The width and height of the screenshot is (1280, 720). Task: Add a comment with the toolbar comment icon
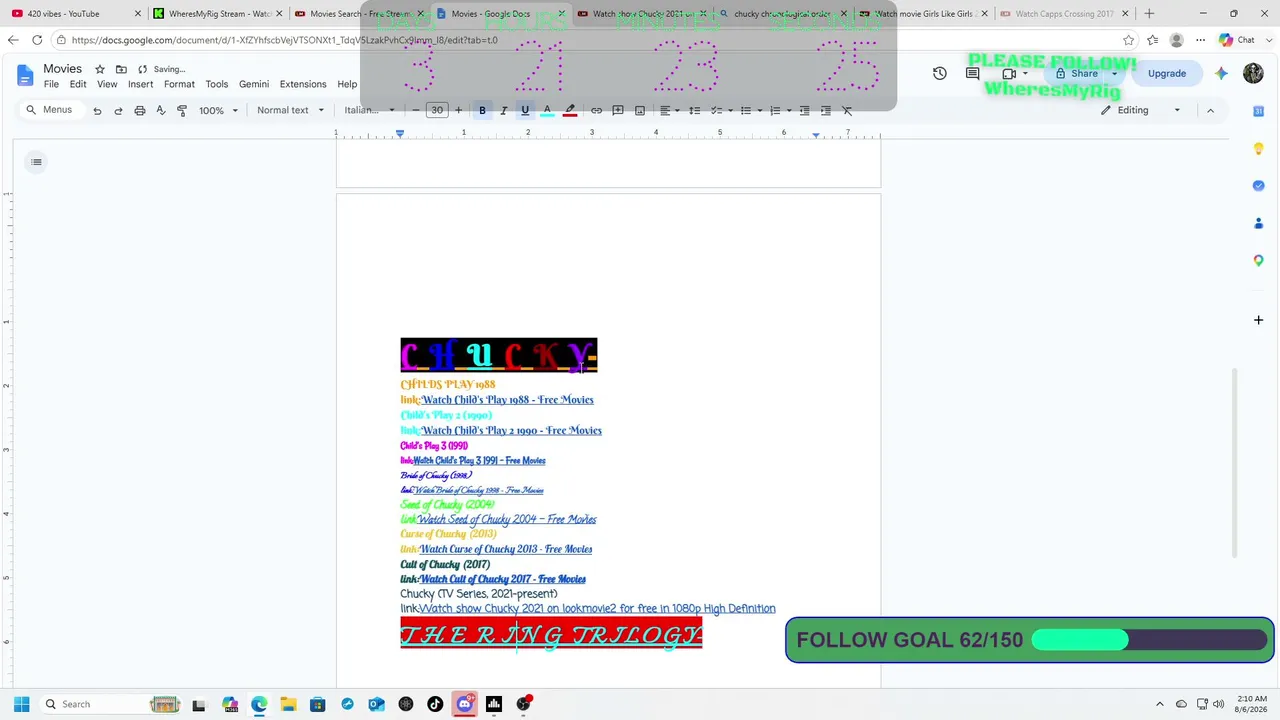tap(618, 110)
